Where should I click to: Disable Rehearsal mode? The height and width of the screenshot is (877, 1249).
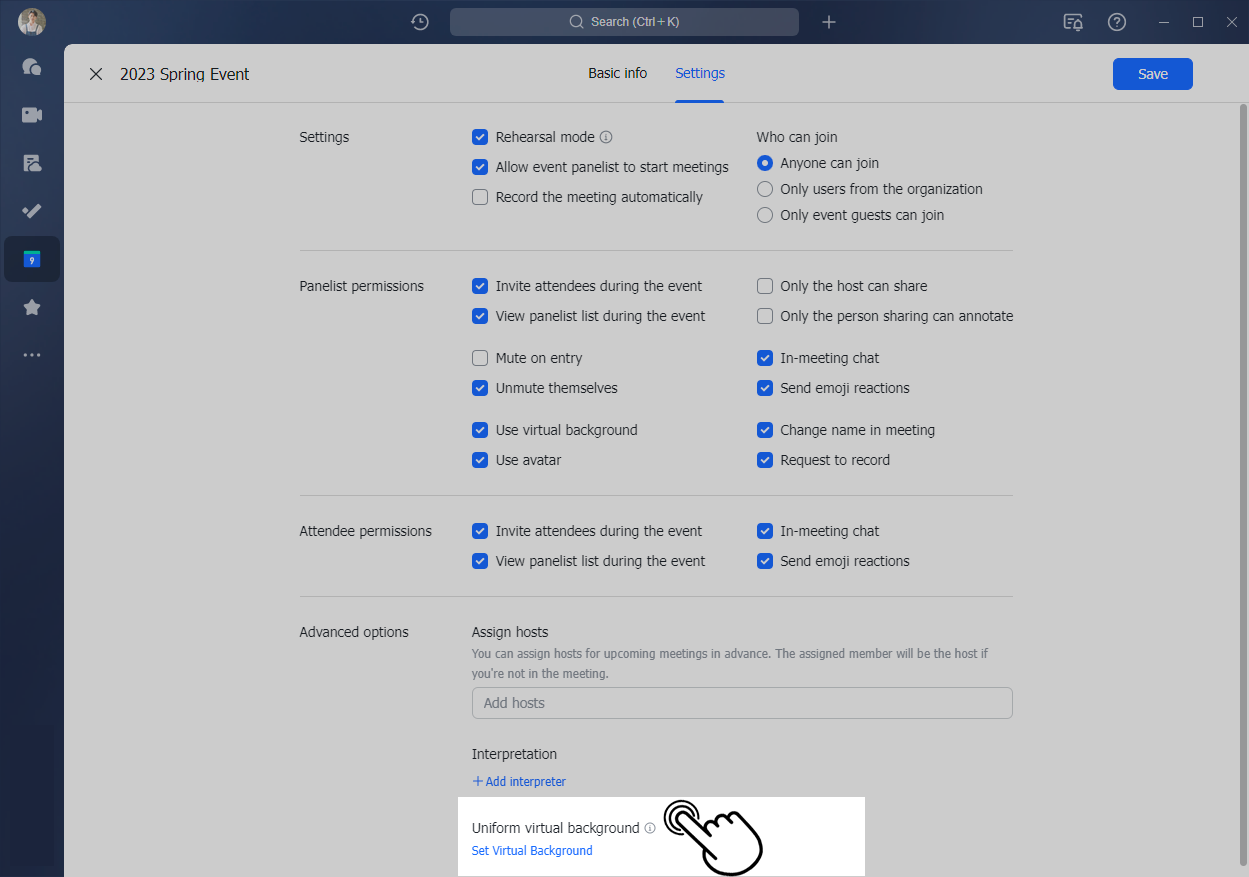pos(480,137)
